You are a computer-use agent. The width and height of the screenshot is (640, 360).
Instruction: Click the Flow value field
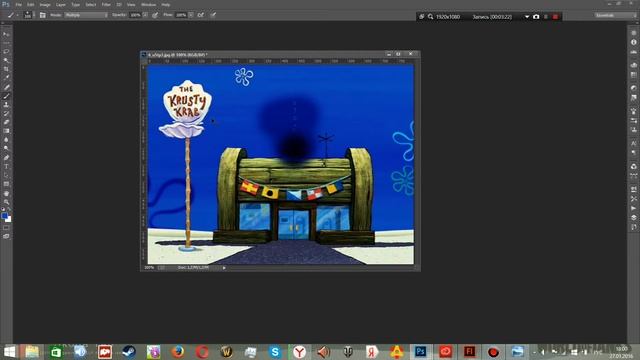pyautogui.click(x=181, y=15)
